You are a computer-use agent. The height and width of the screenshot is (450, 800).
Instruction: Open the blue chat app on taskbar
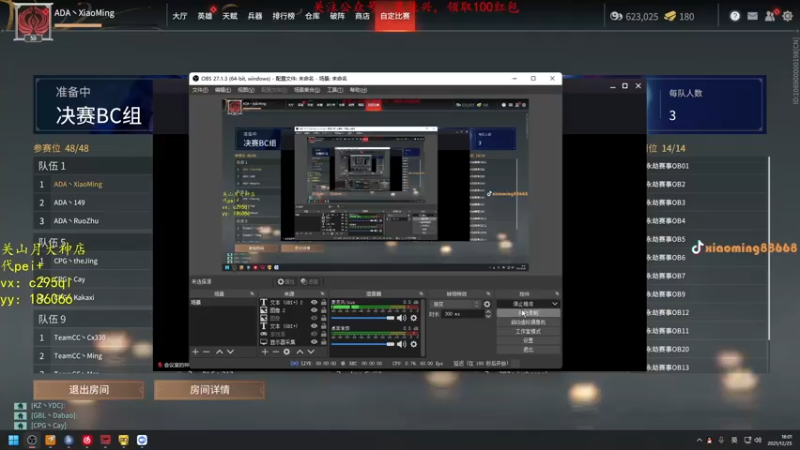142,440
